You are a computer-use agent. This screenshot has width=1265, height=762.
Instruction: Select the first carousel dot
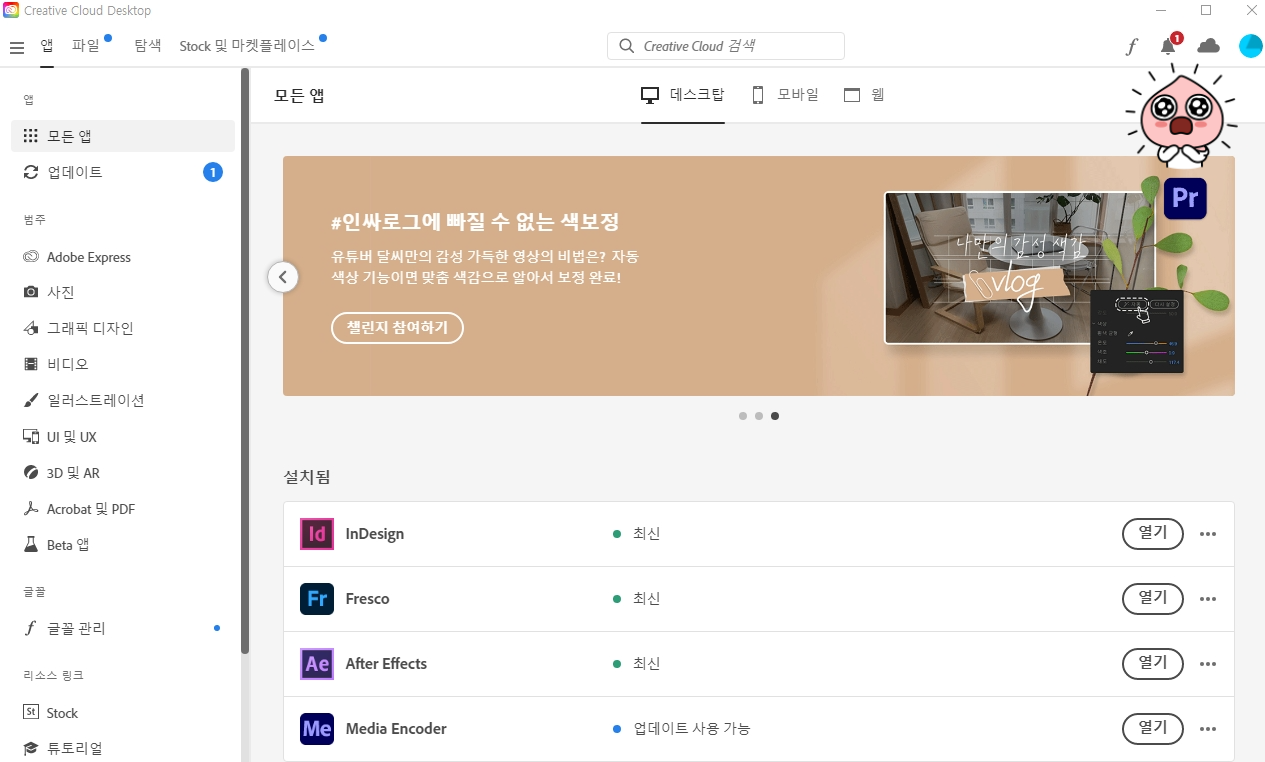pos(743,416)
